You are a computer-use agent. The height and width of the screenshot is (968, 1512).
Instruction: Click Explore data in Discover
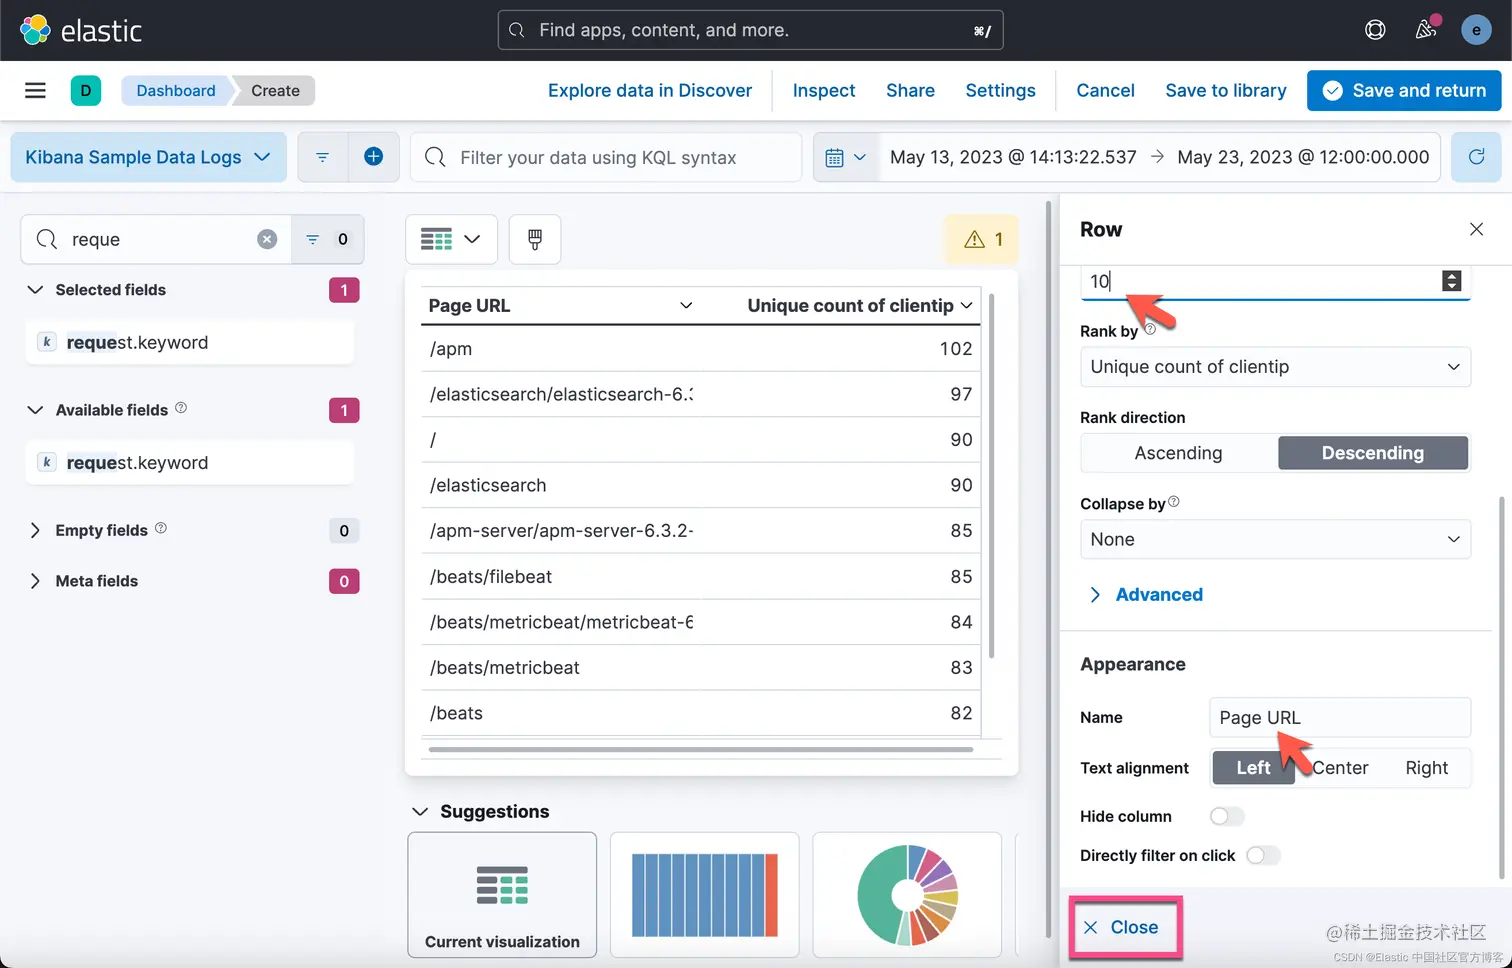pyautogui.click(x=650, y=90)
